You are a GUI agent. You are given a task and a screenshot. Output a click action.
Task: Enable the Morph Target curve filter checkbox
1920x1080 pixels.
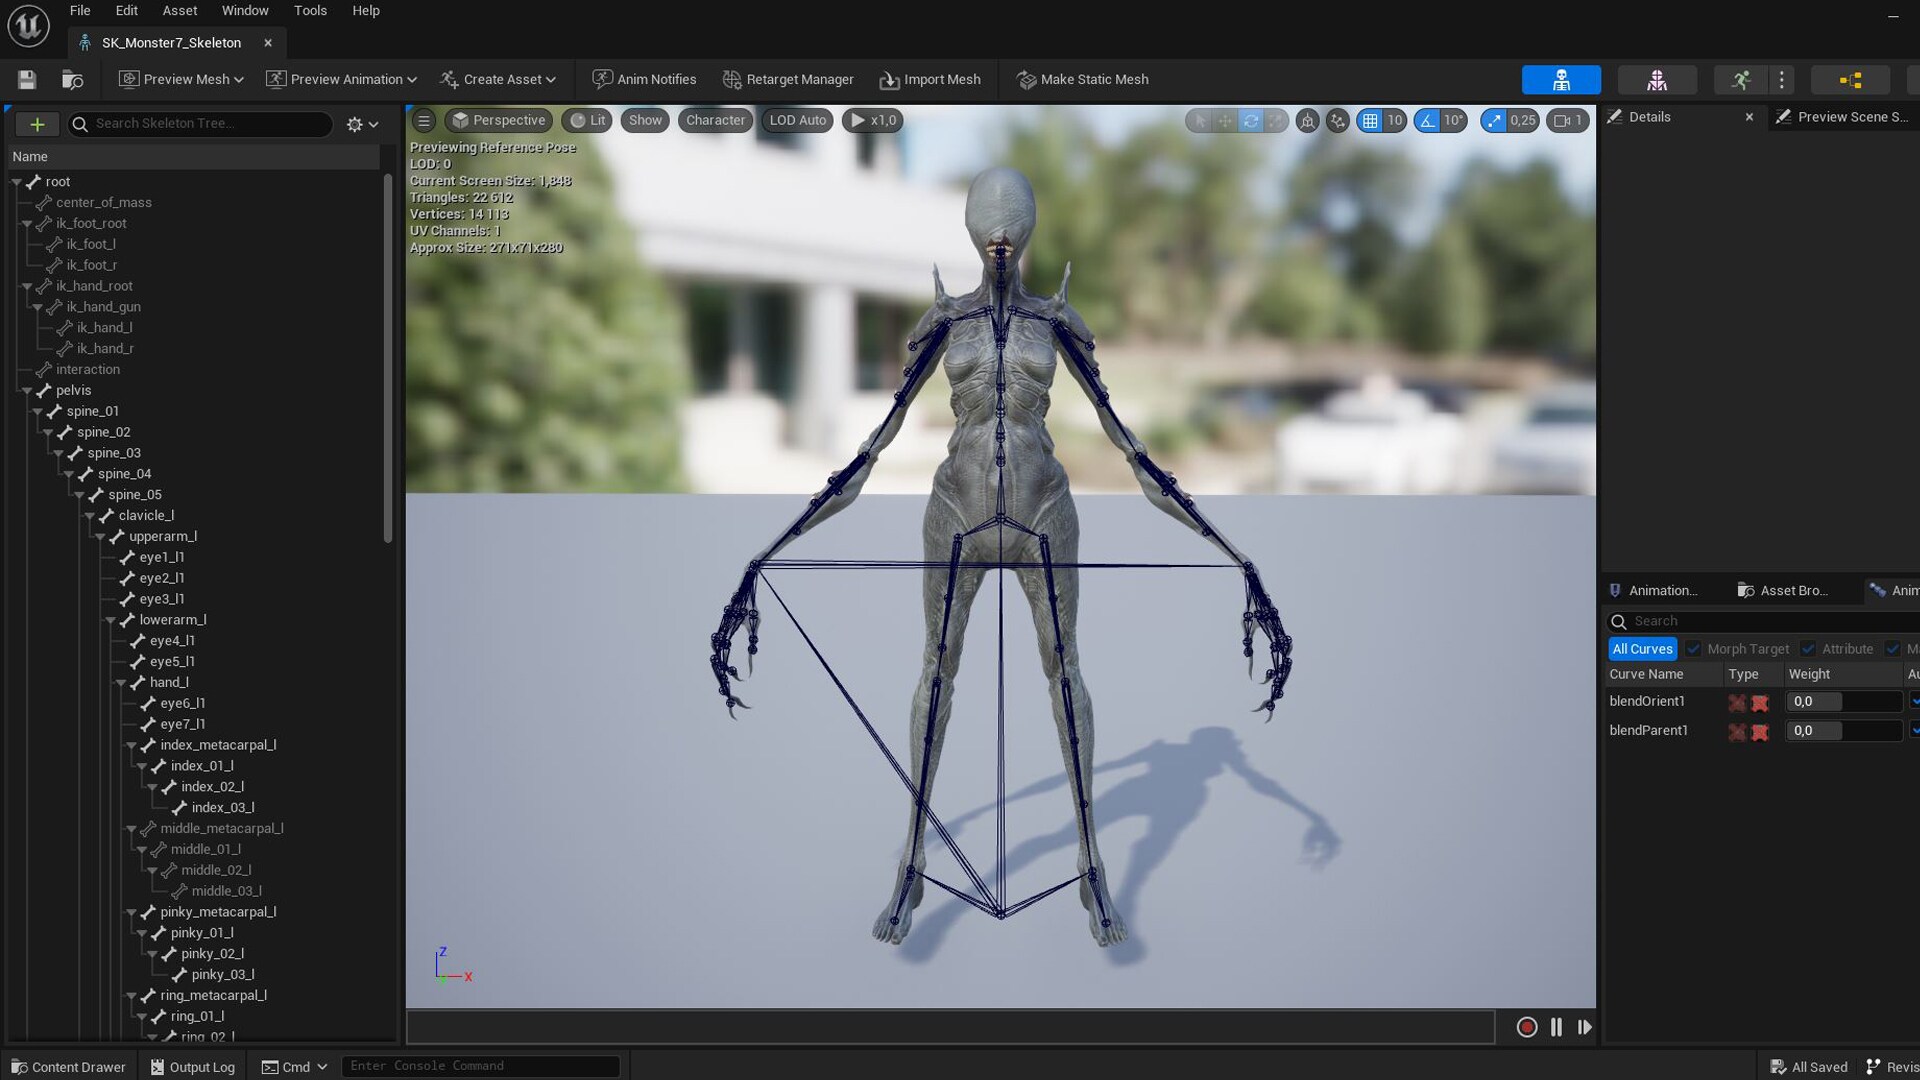[1694, 648]
